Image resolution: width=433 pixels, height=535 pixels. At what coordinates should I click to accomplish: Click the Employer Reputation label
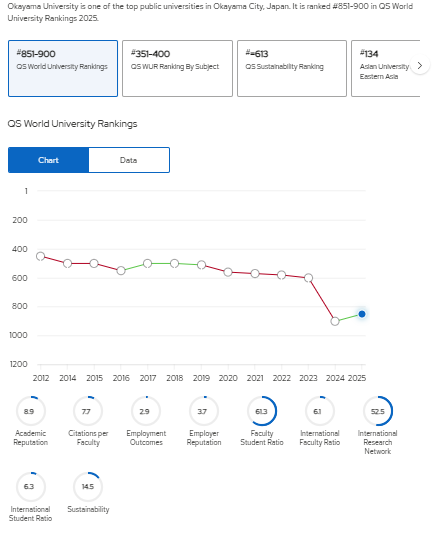click(204, 438)
